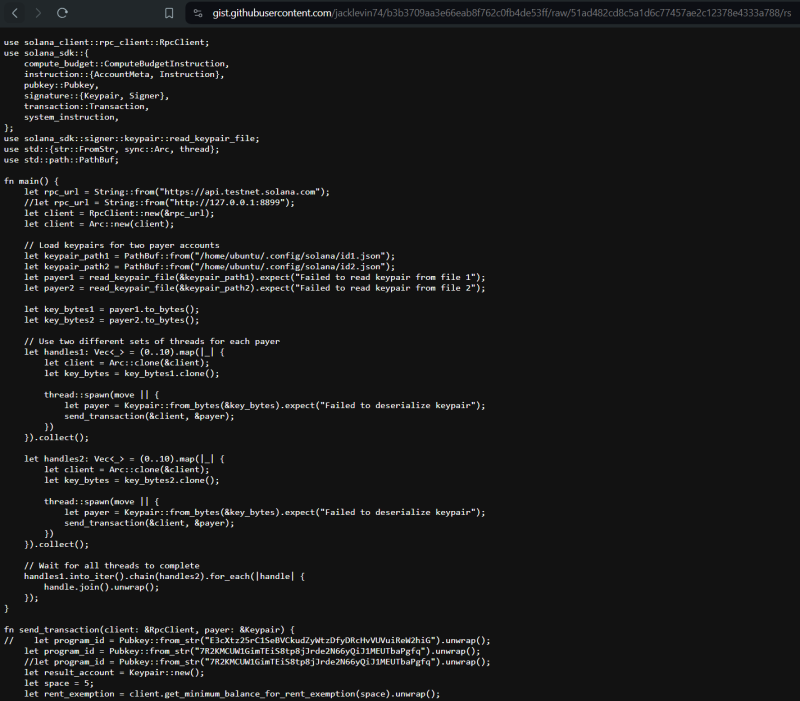The width and height of the screenshot is (800, 701).
Task: Click the 'let payer2 = read_keypair_file' line
Action: [x=255, y=288]
